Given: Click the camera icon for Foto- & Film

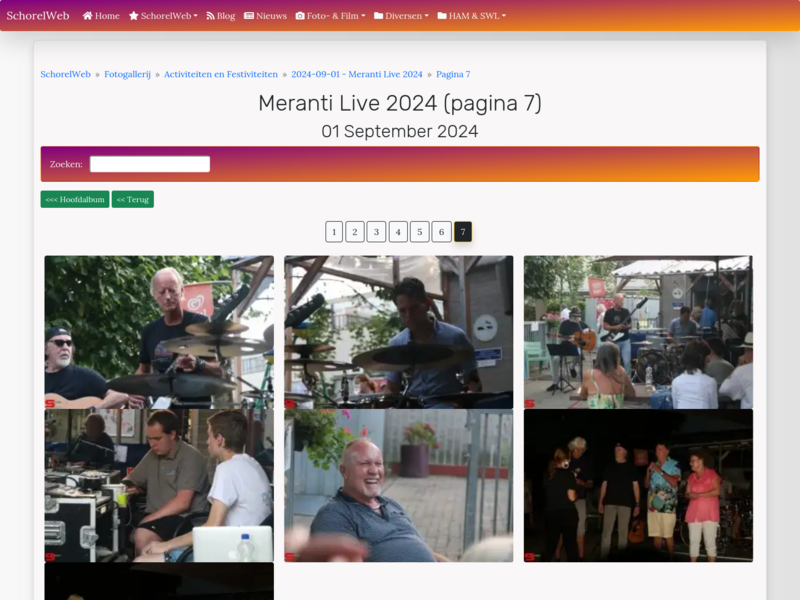Looking at the screenshot, I should tap(300, 16).
